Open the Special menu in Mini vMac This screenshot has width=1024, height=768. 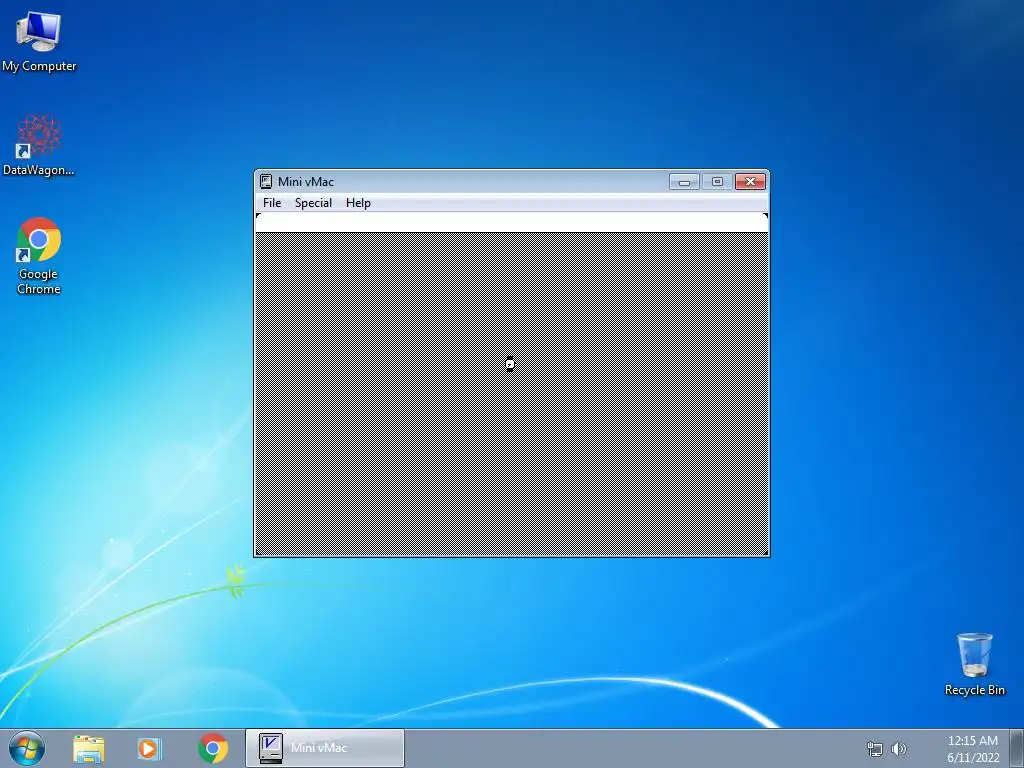pos(313,203)
